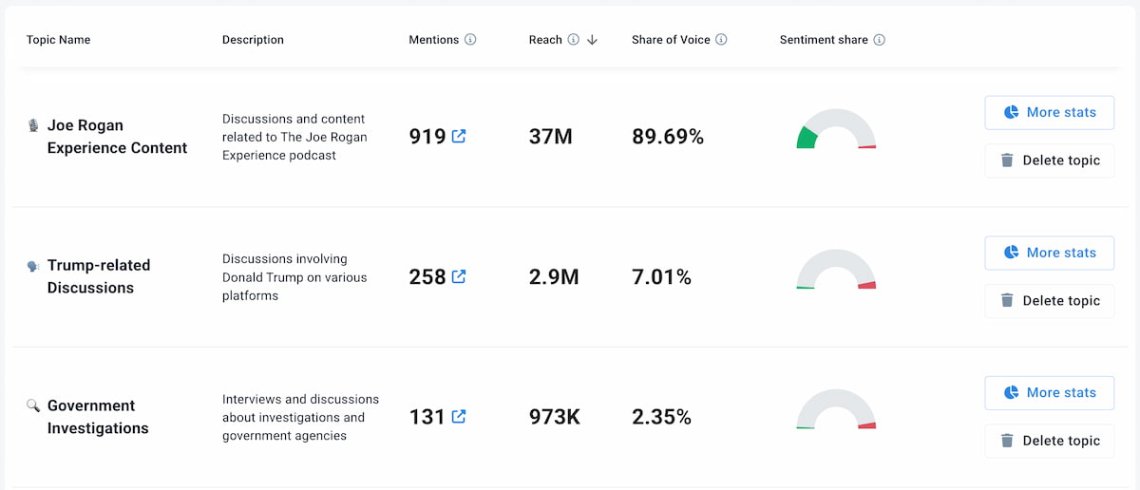Click the 2.35% share of voice value

point(662,417)
